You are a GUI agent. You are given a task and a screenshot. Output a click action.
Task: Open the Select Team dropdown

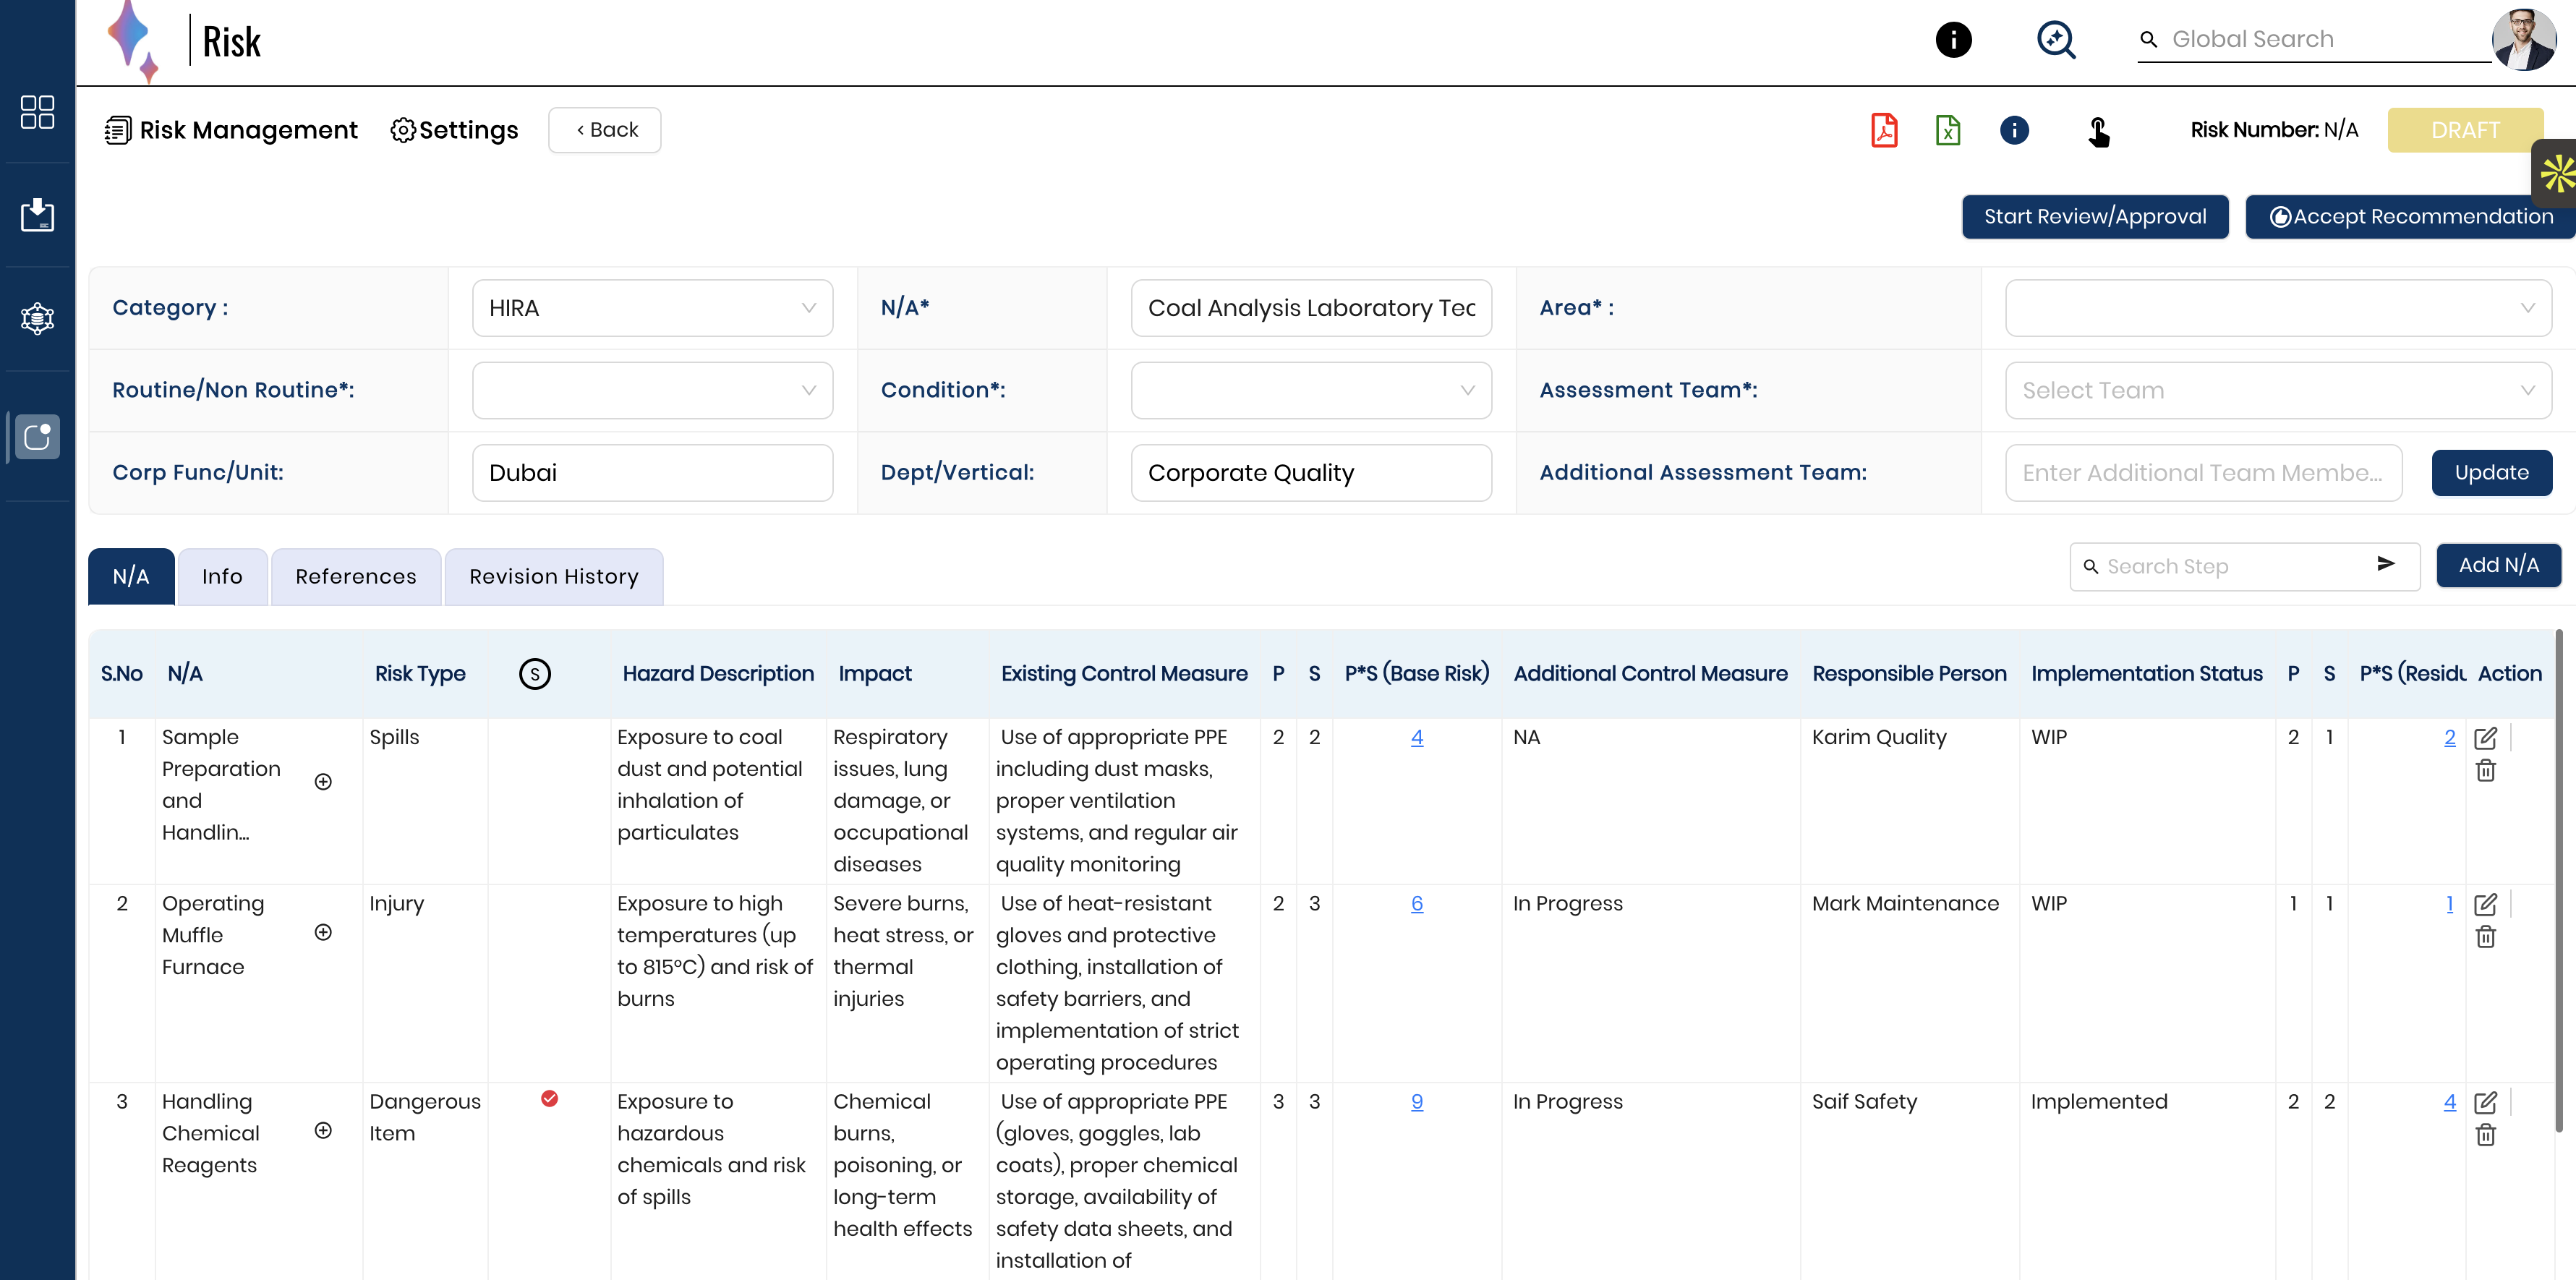click(2278, 390)
